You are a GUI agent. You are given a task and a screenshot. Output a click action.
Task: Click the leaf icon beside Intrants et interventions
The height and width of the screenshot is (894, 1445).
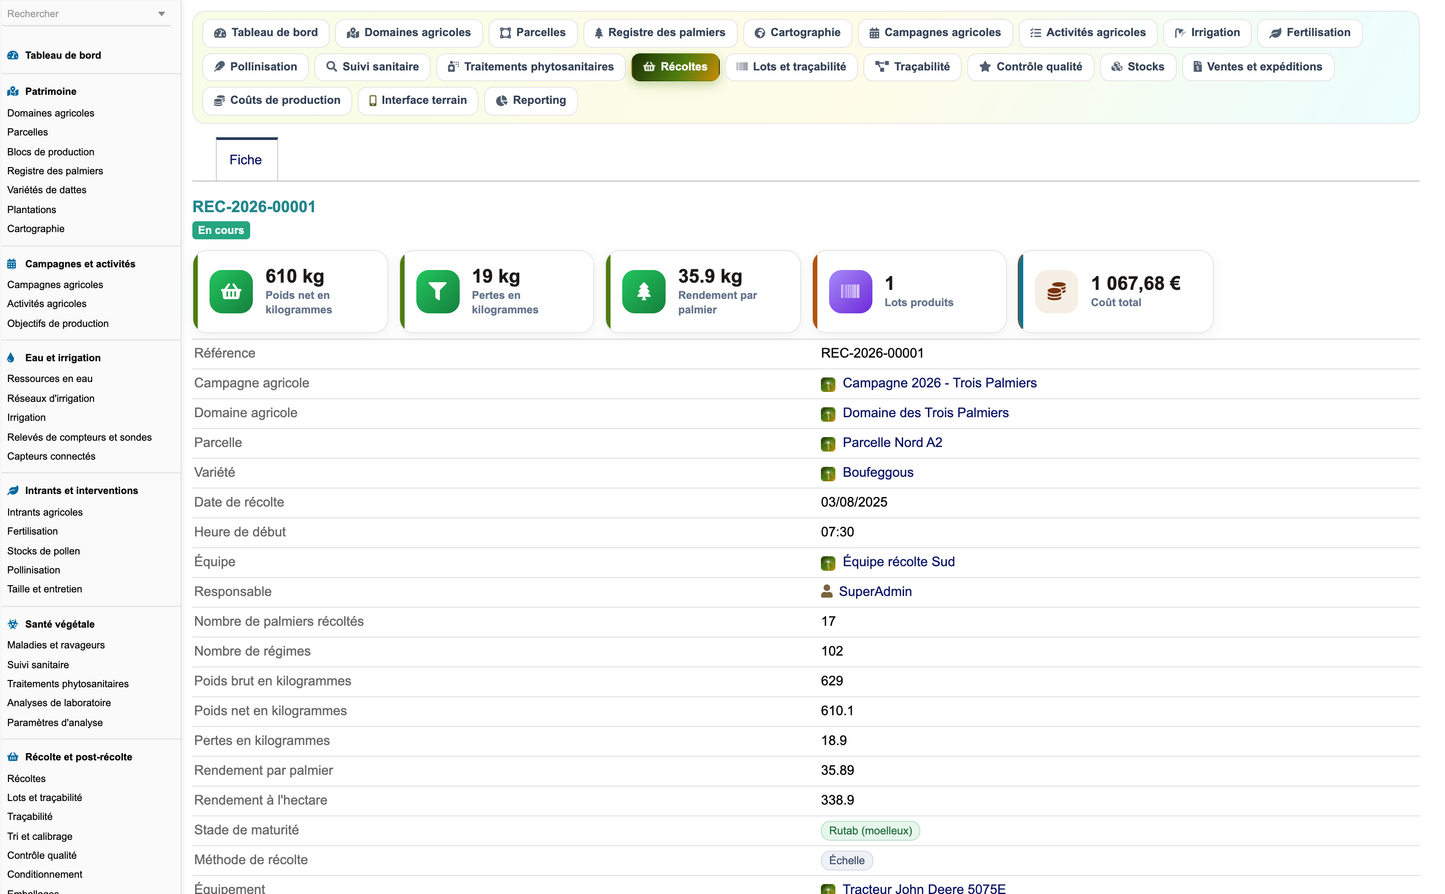point(13,491)
